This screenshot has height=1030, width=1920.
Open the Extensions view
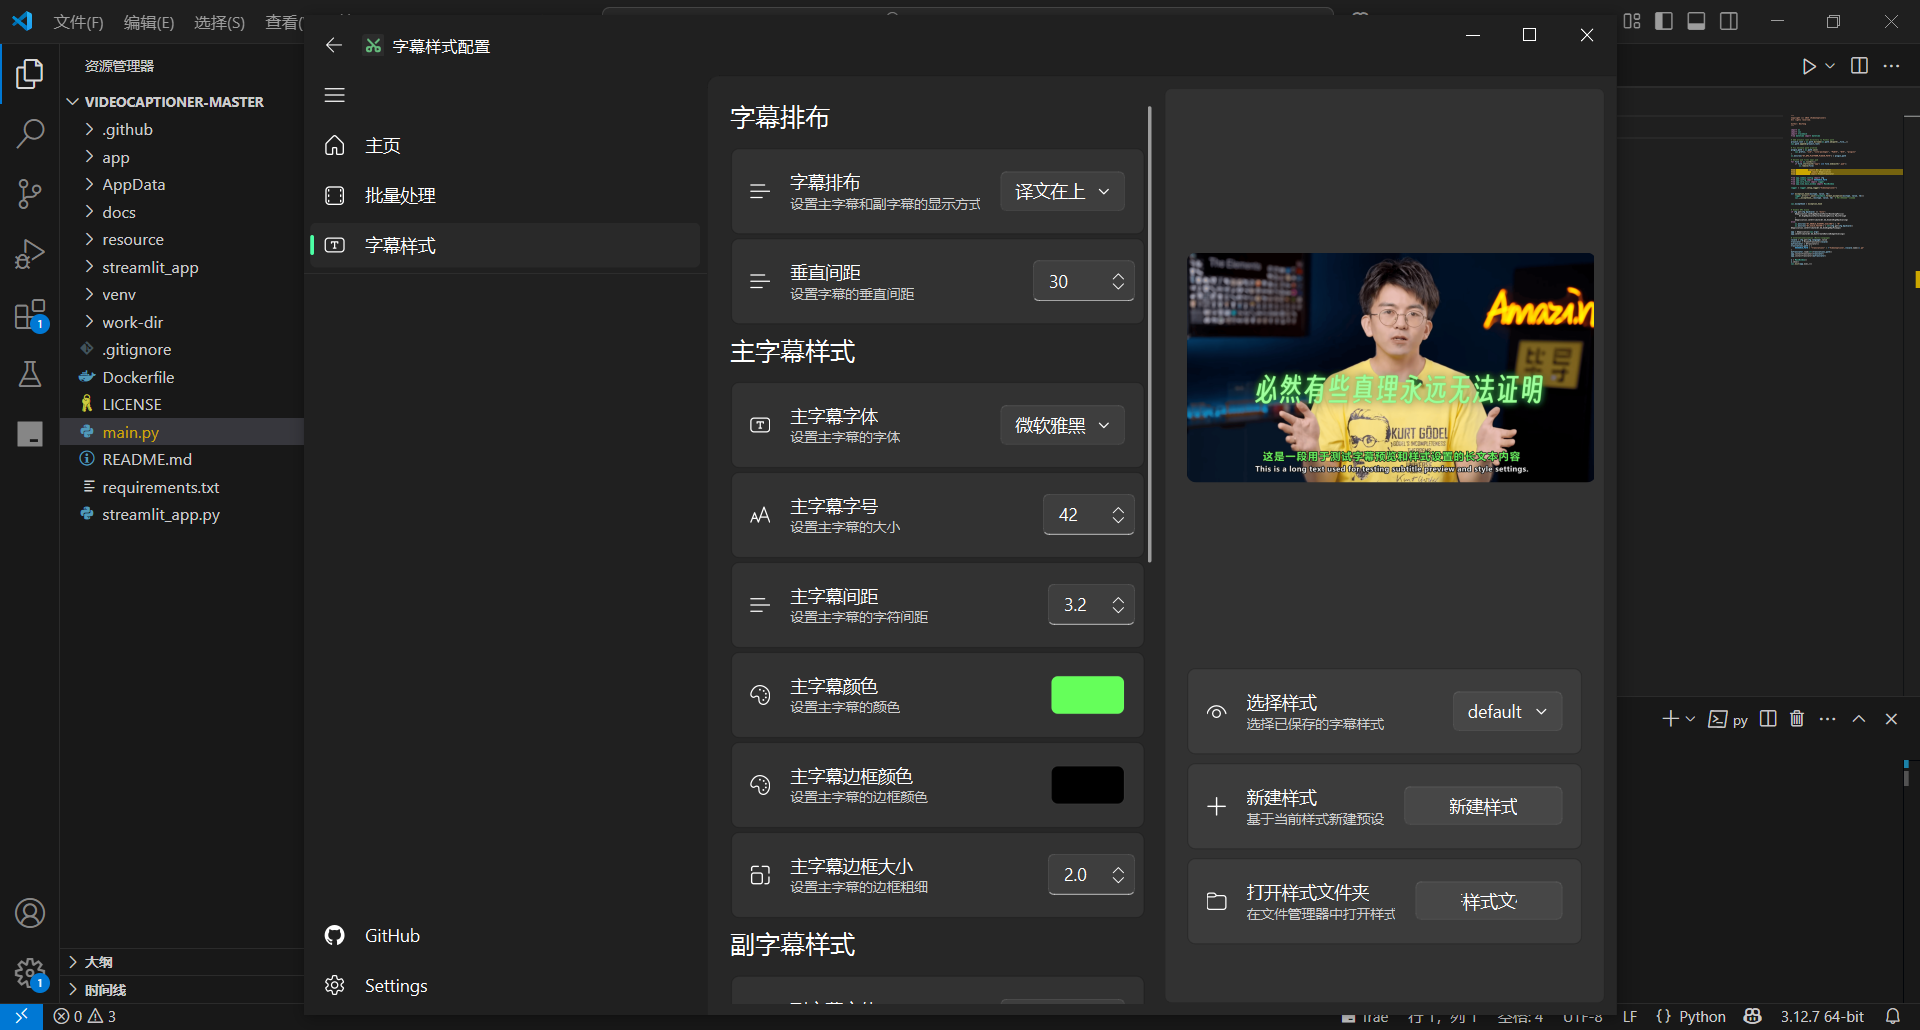click(30, 314)
